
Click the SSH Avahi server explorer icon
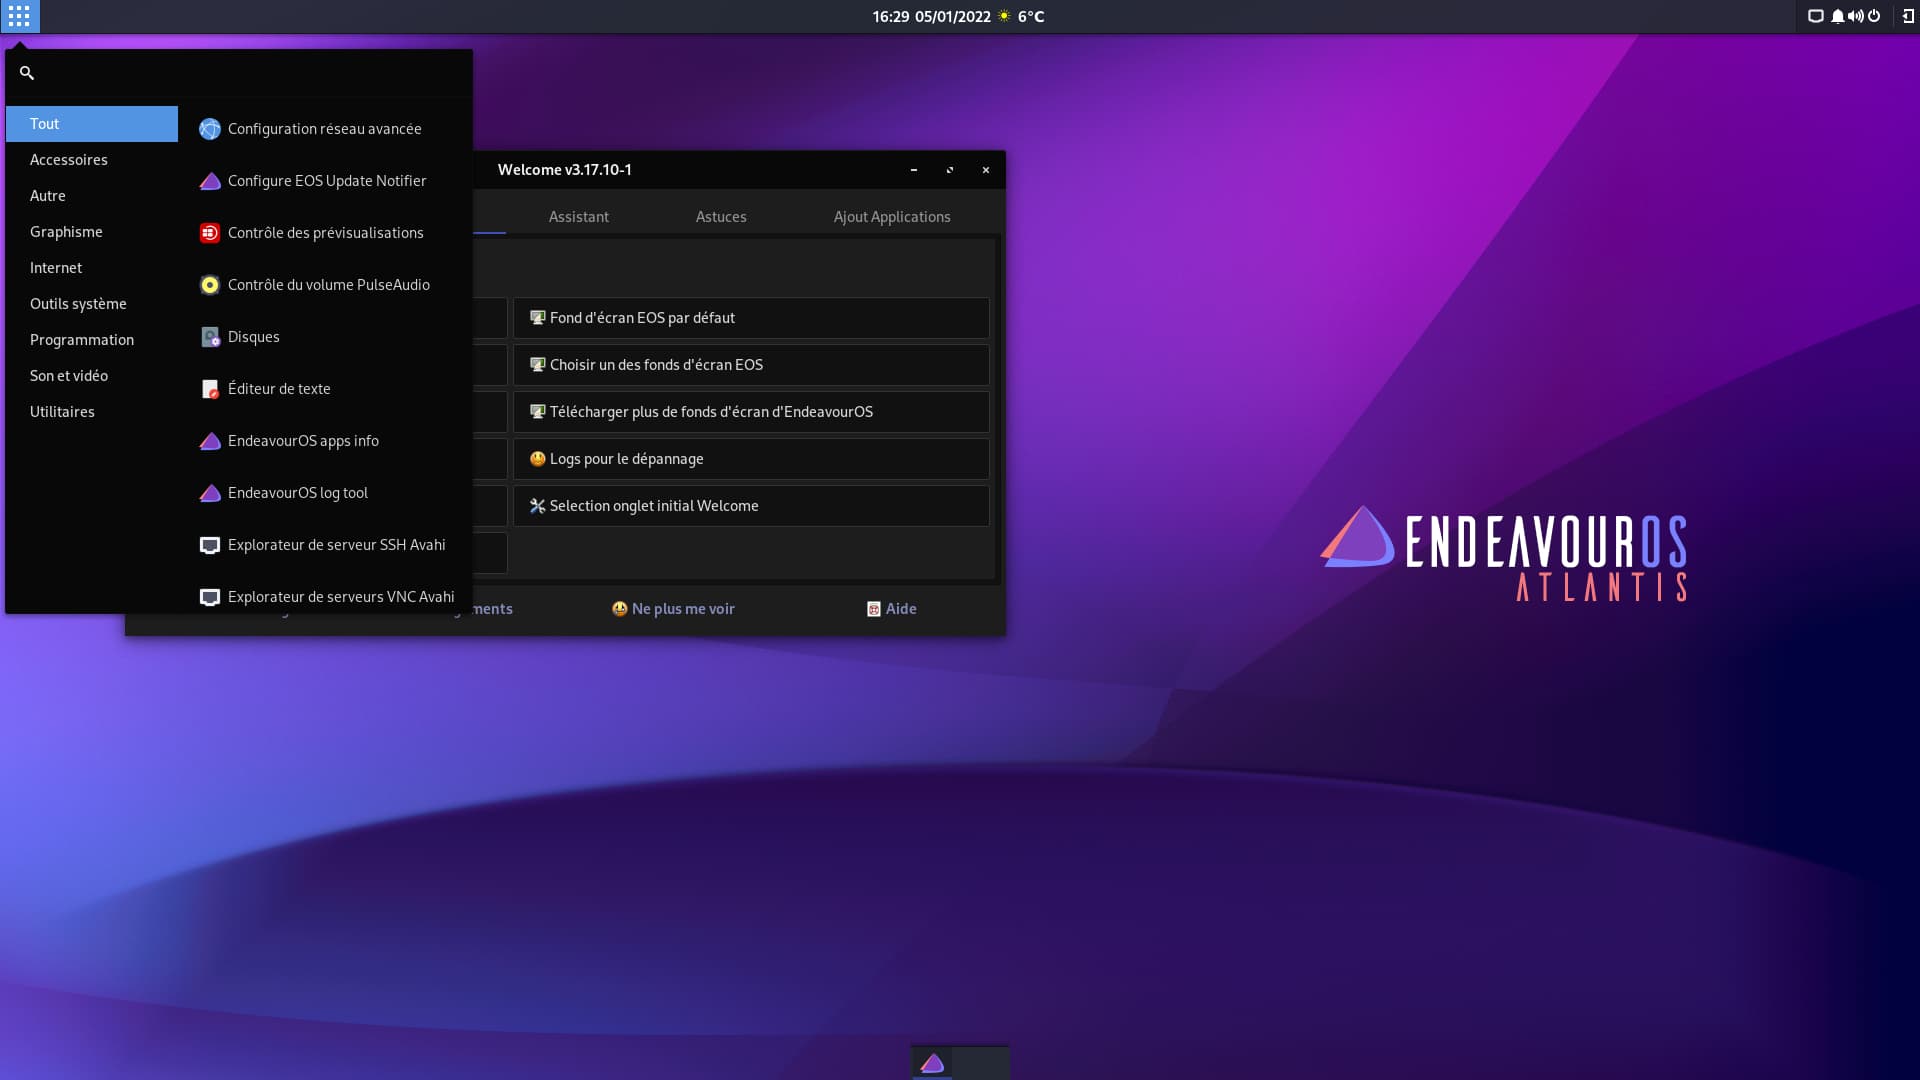click(210, 545)
